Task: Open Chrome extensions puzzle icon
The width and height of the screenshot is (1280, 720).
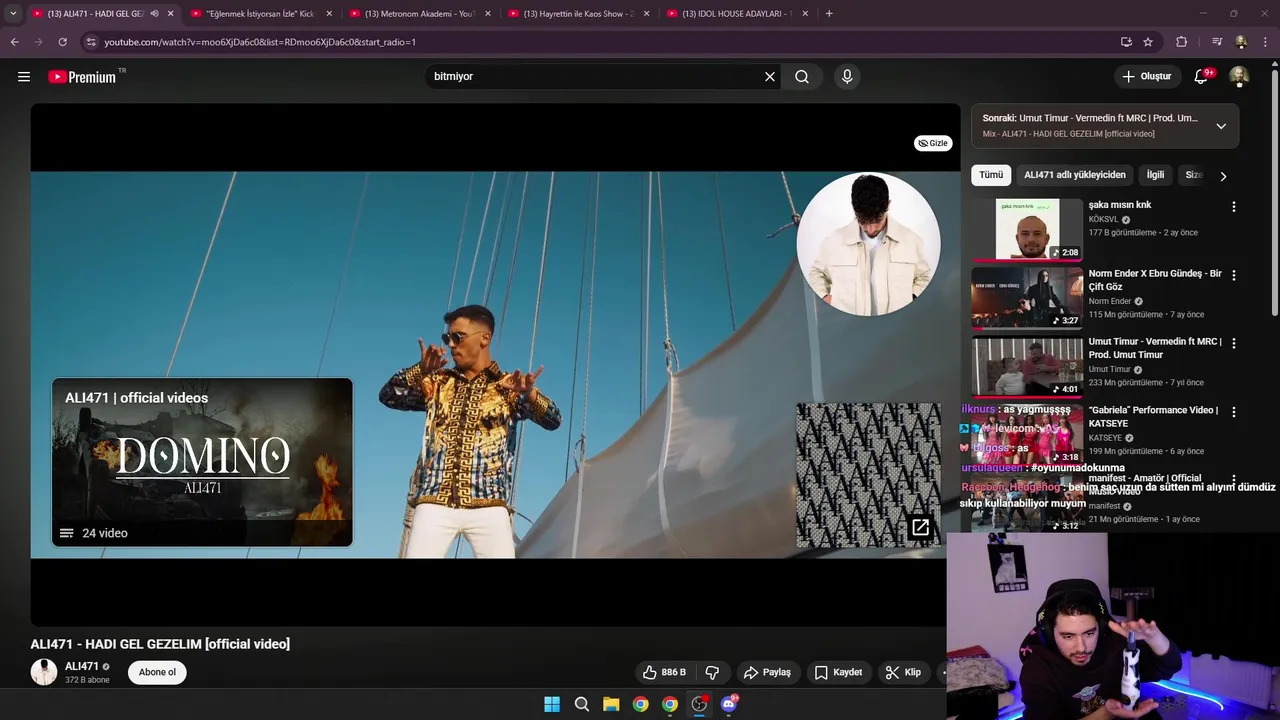Action: (x=1182, y=42)
